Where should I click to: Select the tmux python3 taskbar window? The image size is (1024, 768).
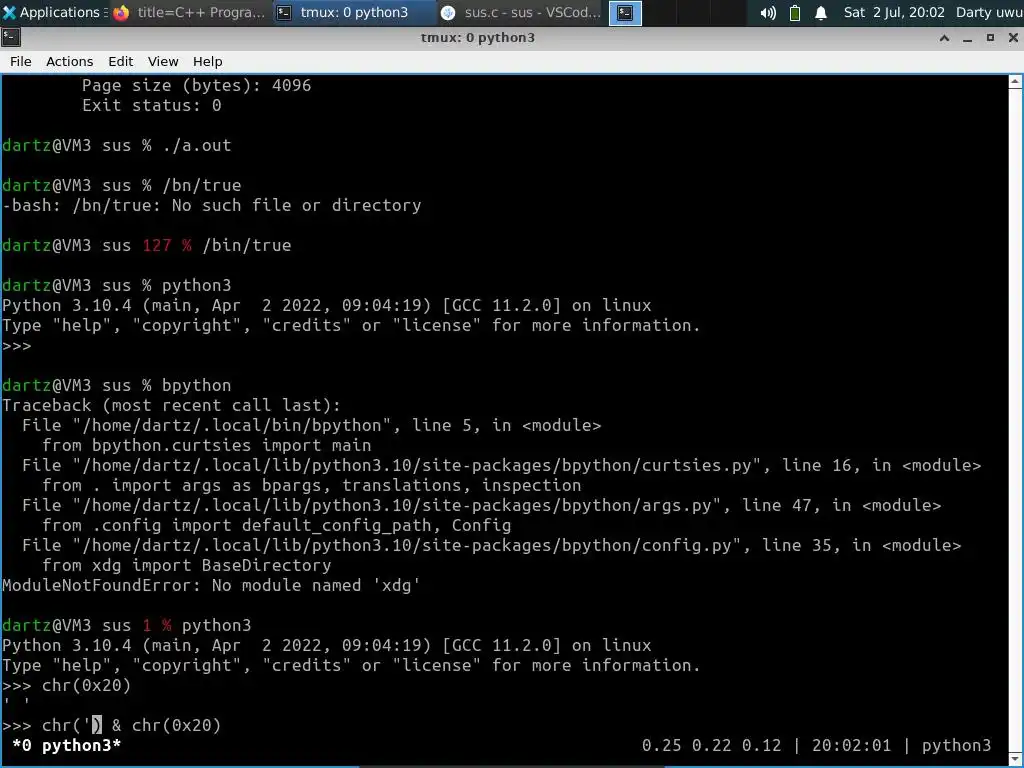353,12
